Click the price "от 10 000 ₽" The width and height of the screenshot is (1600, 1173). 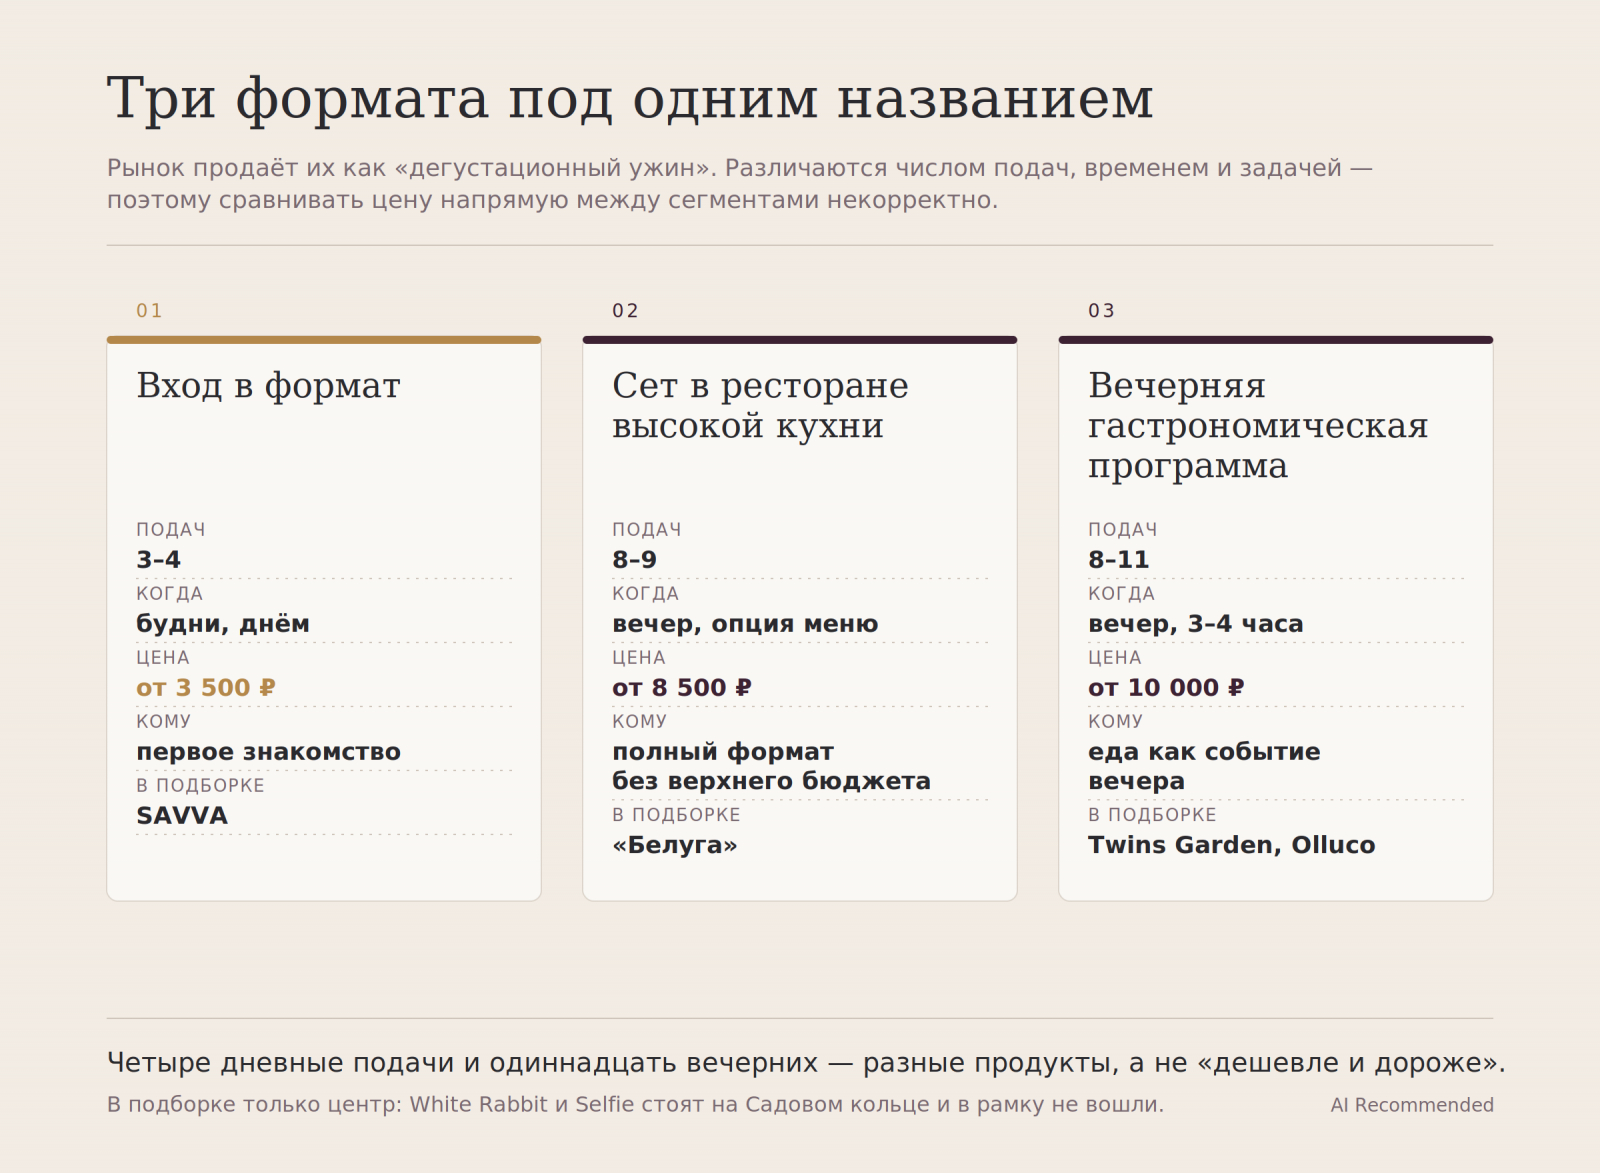tap(1166, 688)
